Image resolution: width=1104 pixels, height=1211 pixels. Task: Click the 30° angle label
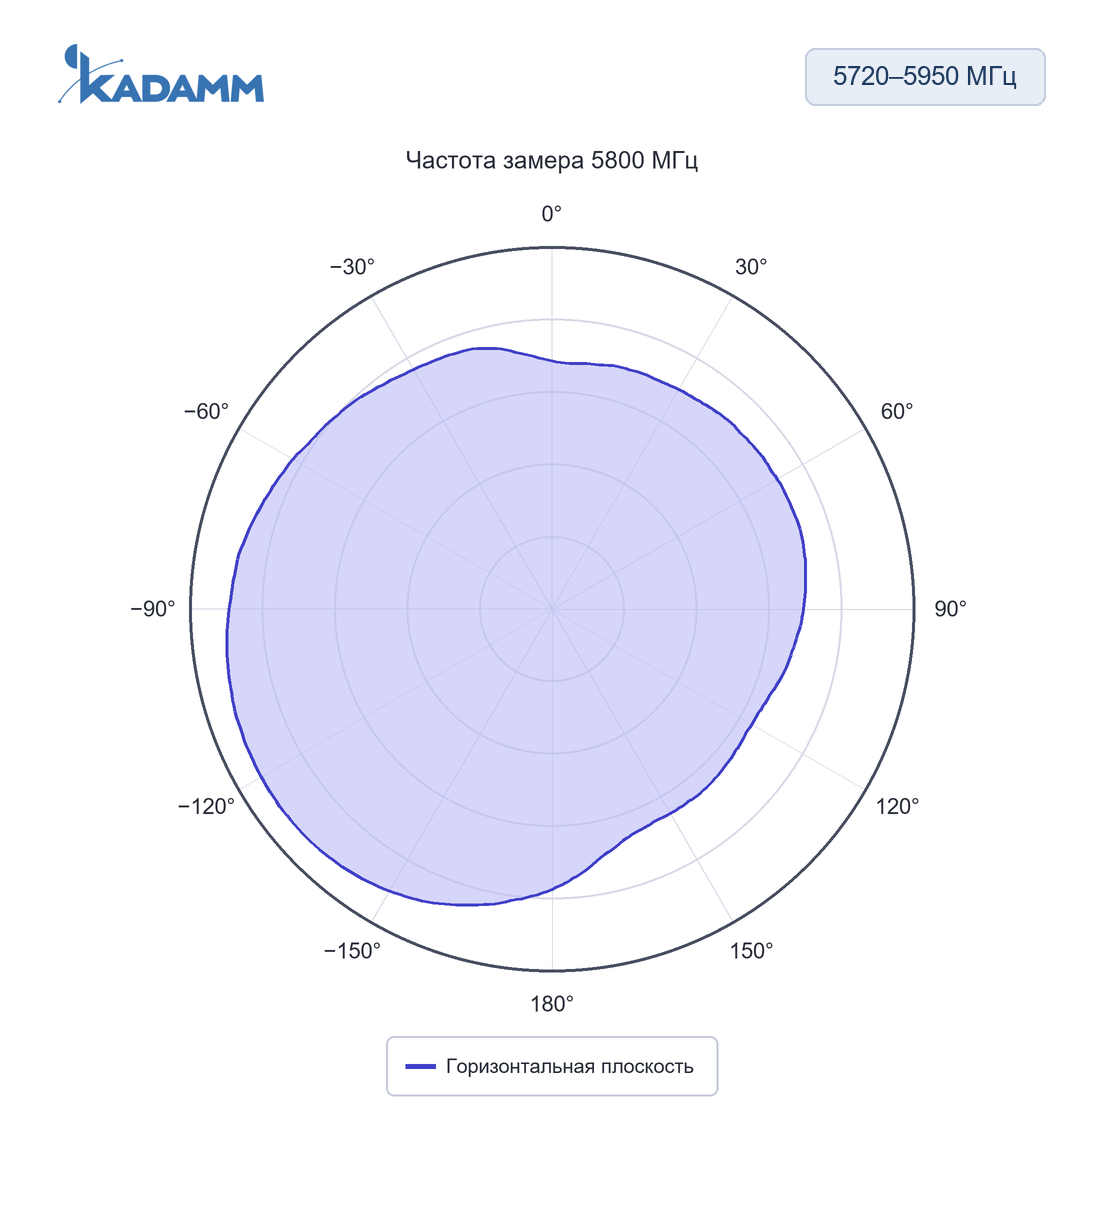[751, 267]
